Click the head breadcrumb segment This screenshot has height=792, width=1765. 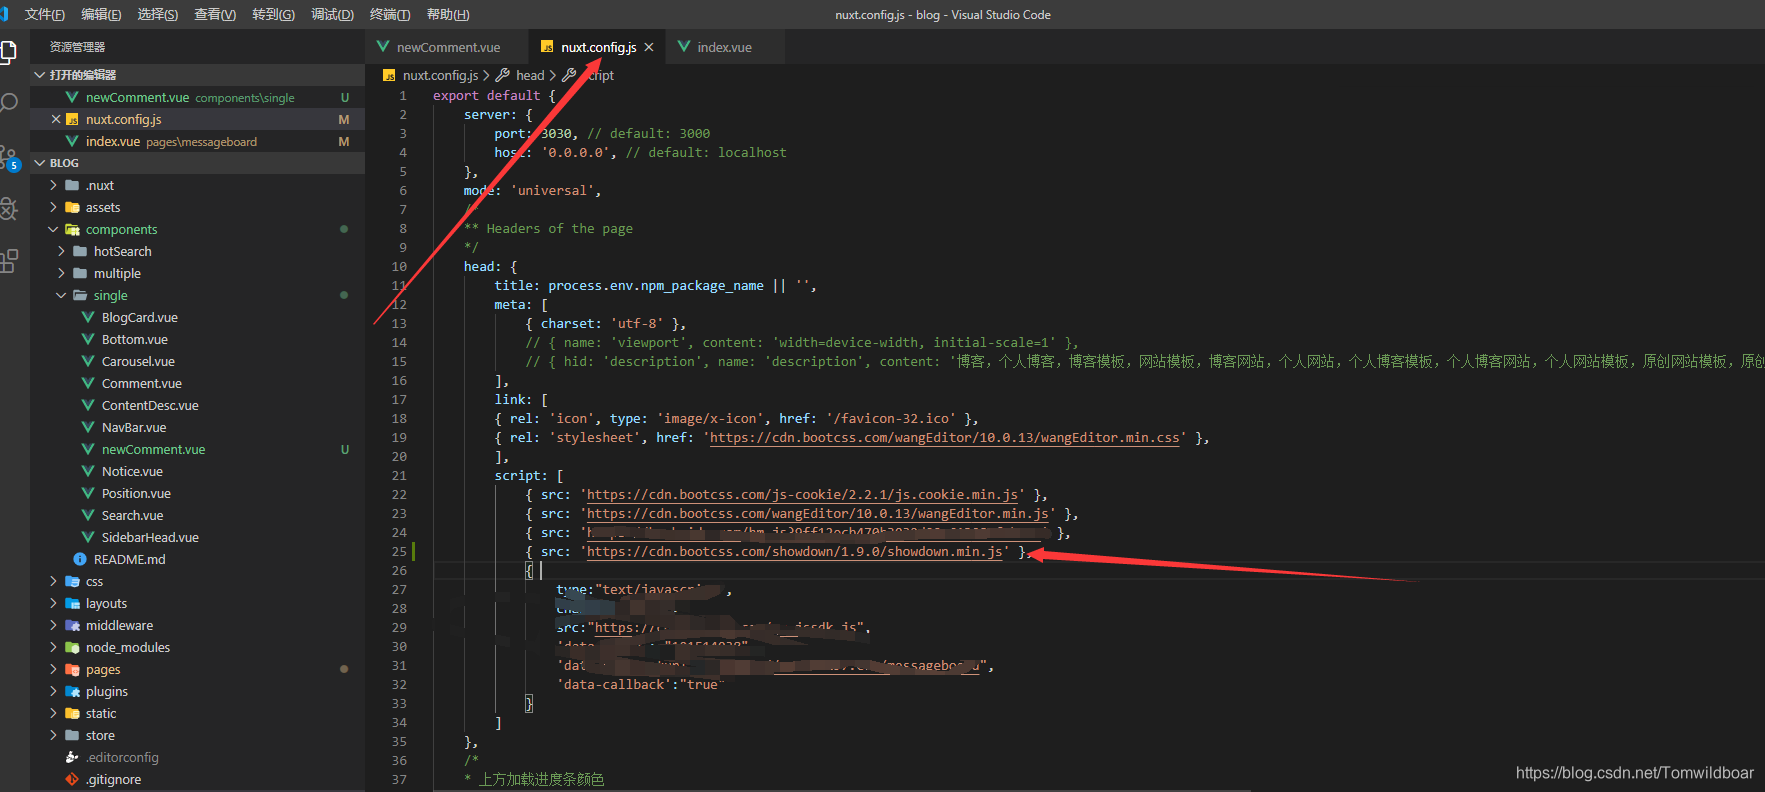[x=530, y=75]
